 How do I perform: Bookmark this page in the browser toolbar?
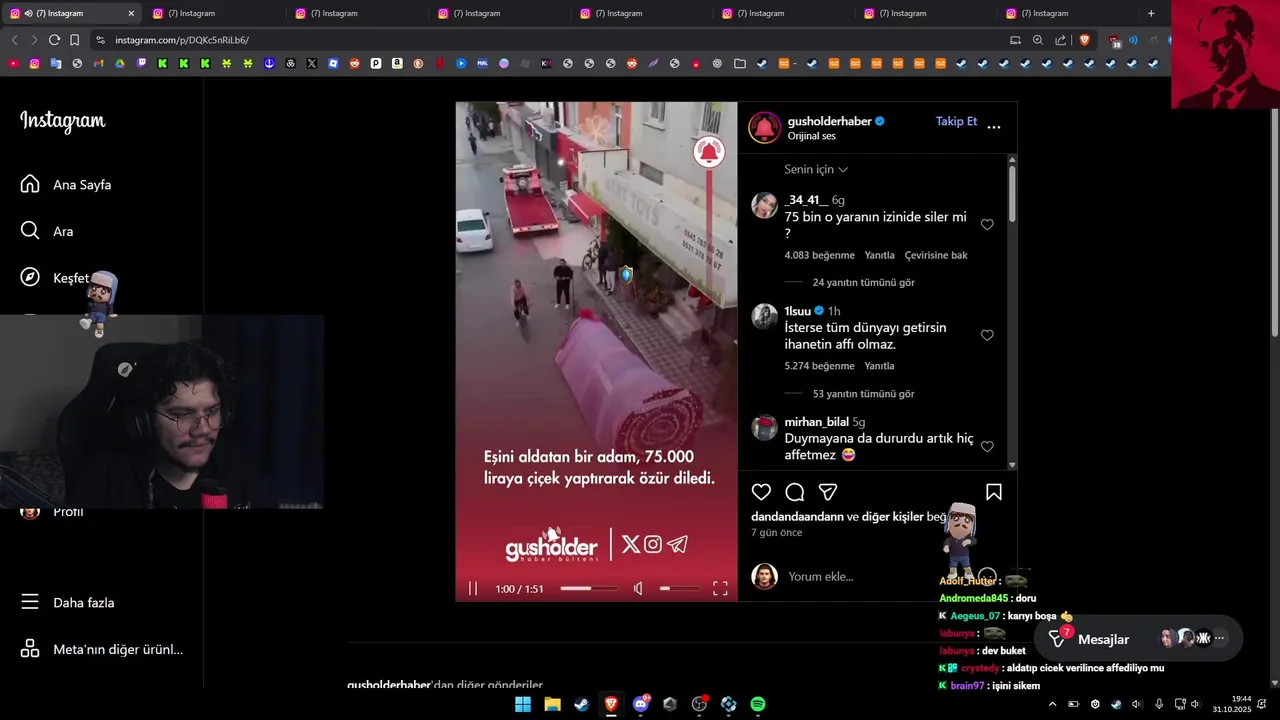(74, 40)
